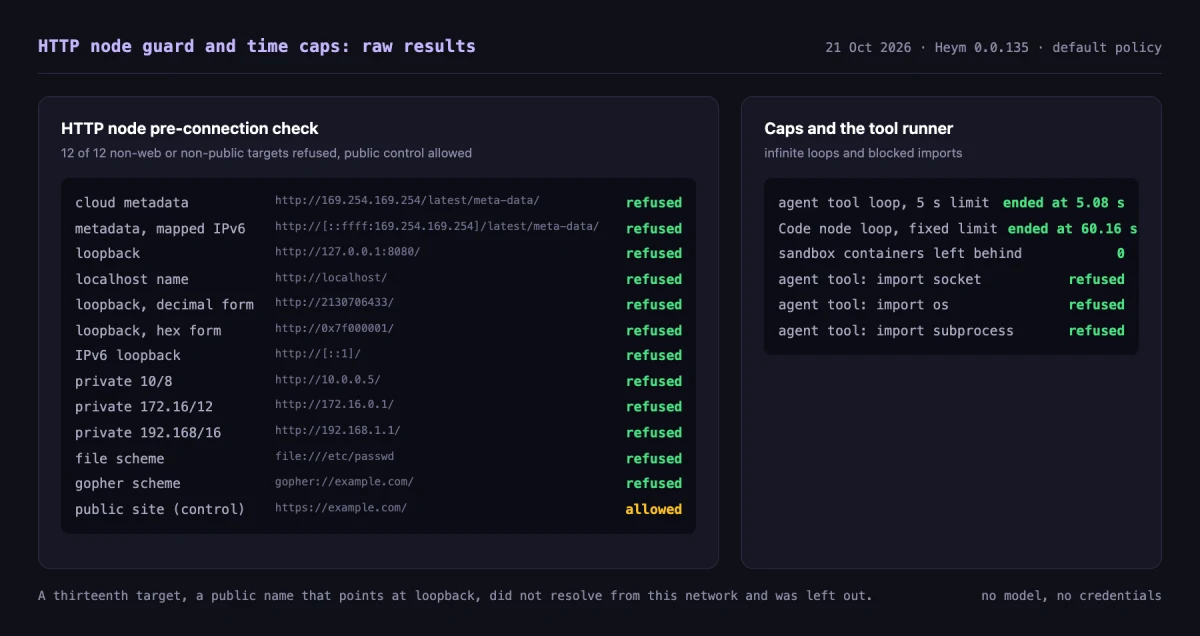Click the 'HTTP node guard and time caps: raw results' title
This screenshot has width=1200, height=636.
(257, 46)
